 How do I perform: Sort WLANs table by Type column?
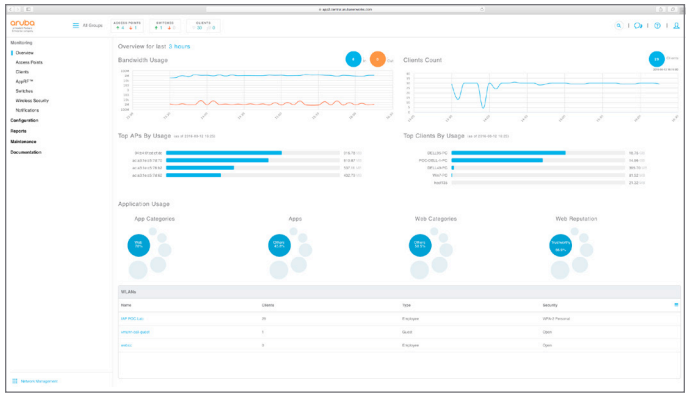[406, 305]
